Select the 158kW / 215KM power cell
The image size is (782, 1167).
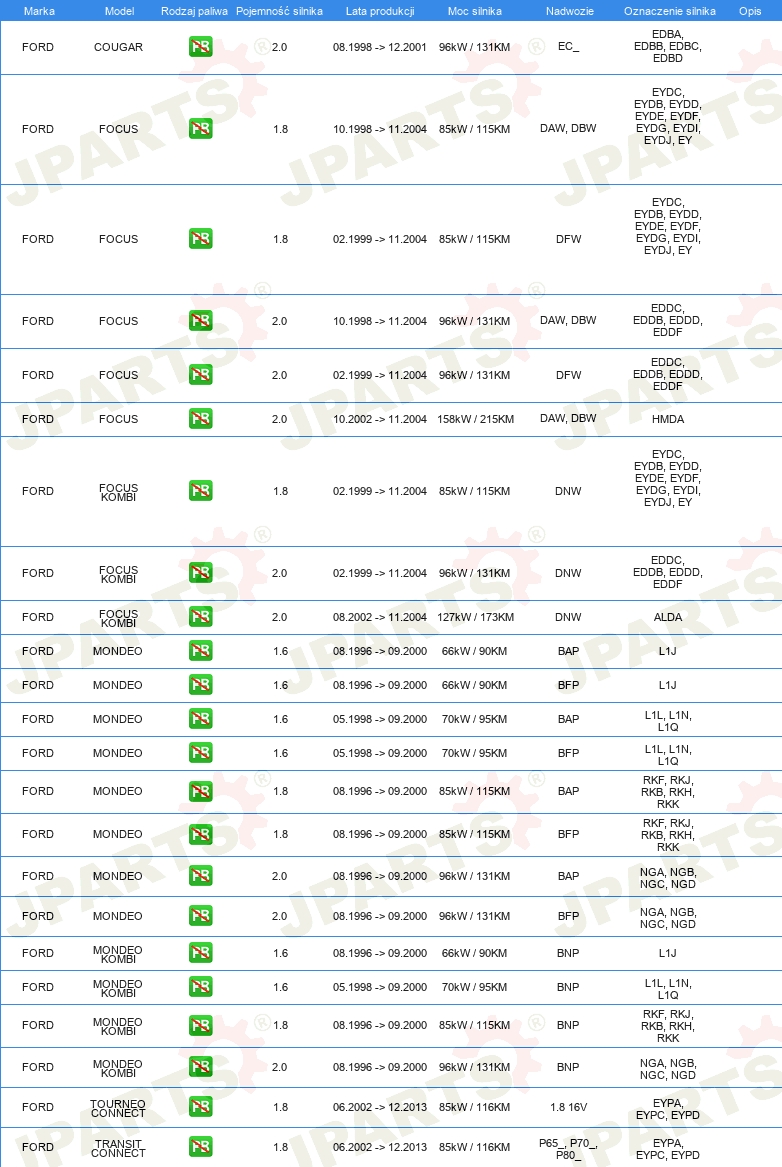click(475, 419)
